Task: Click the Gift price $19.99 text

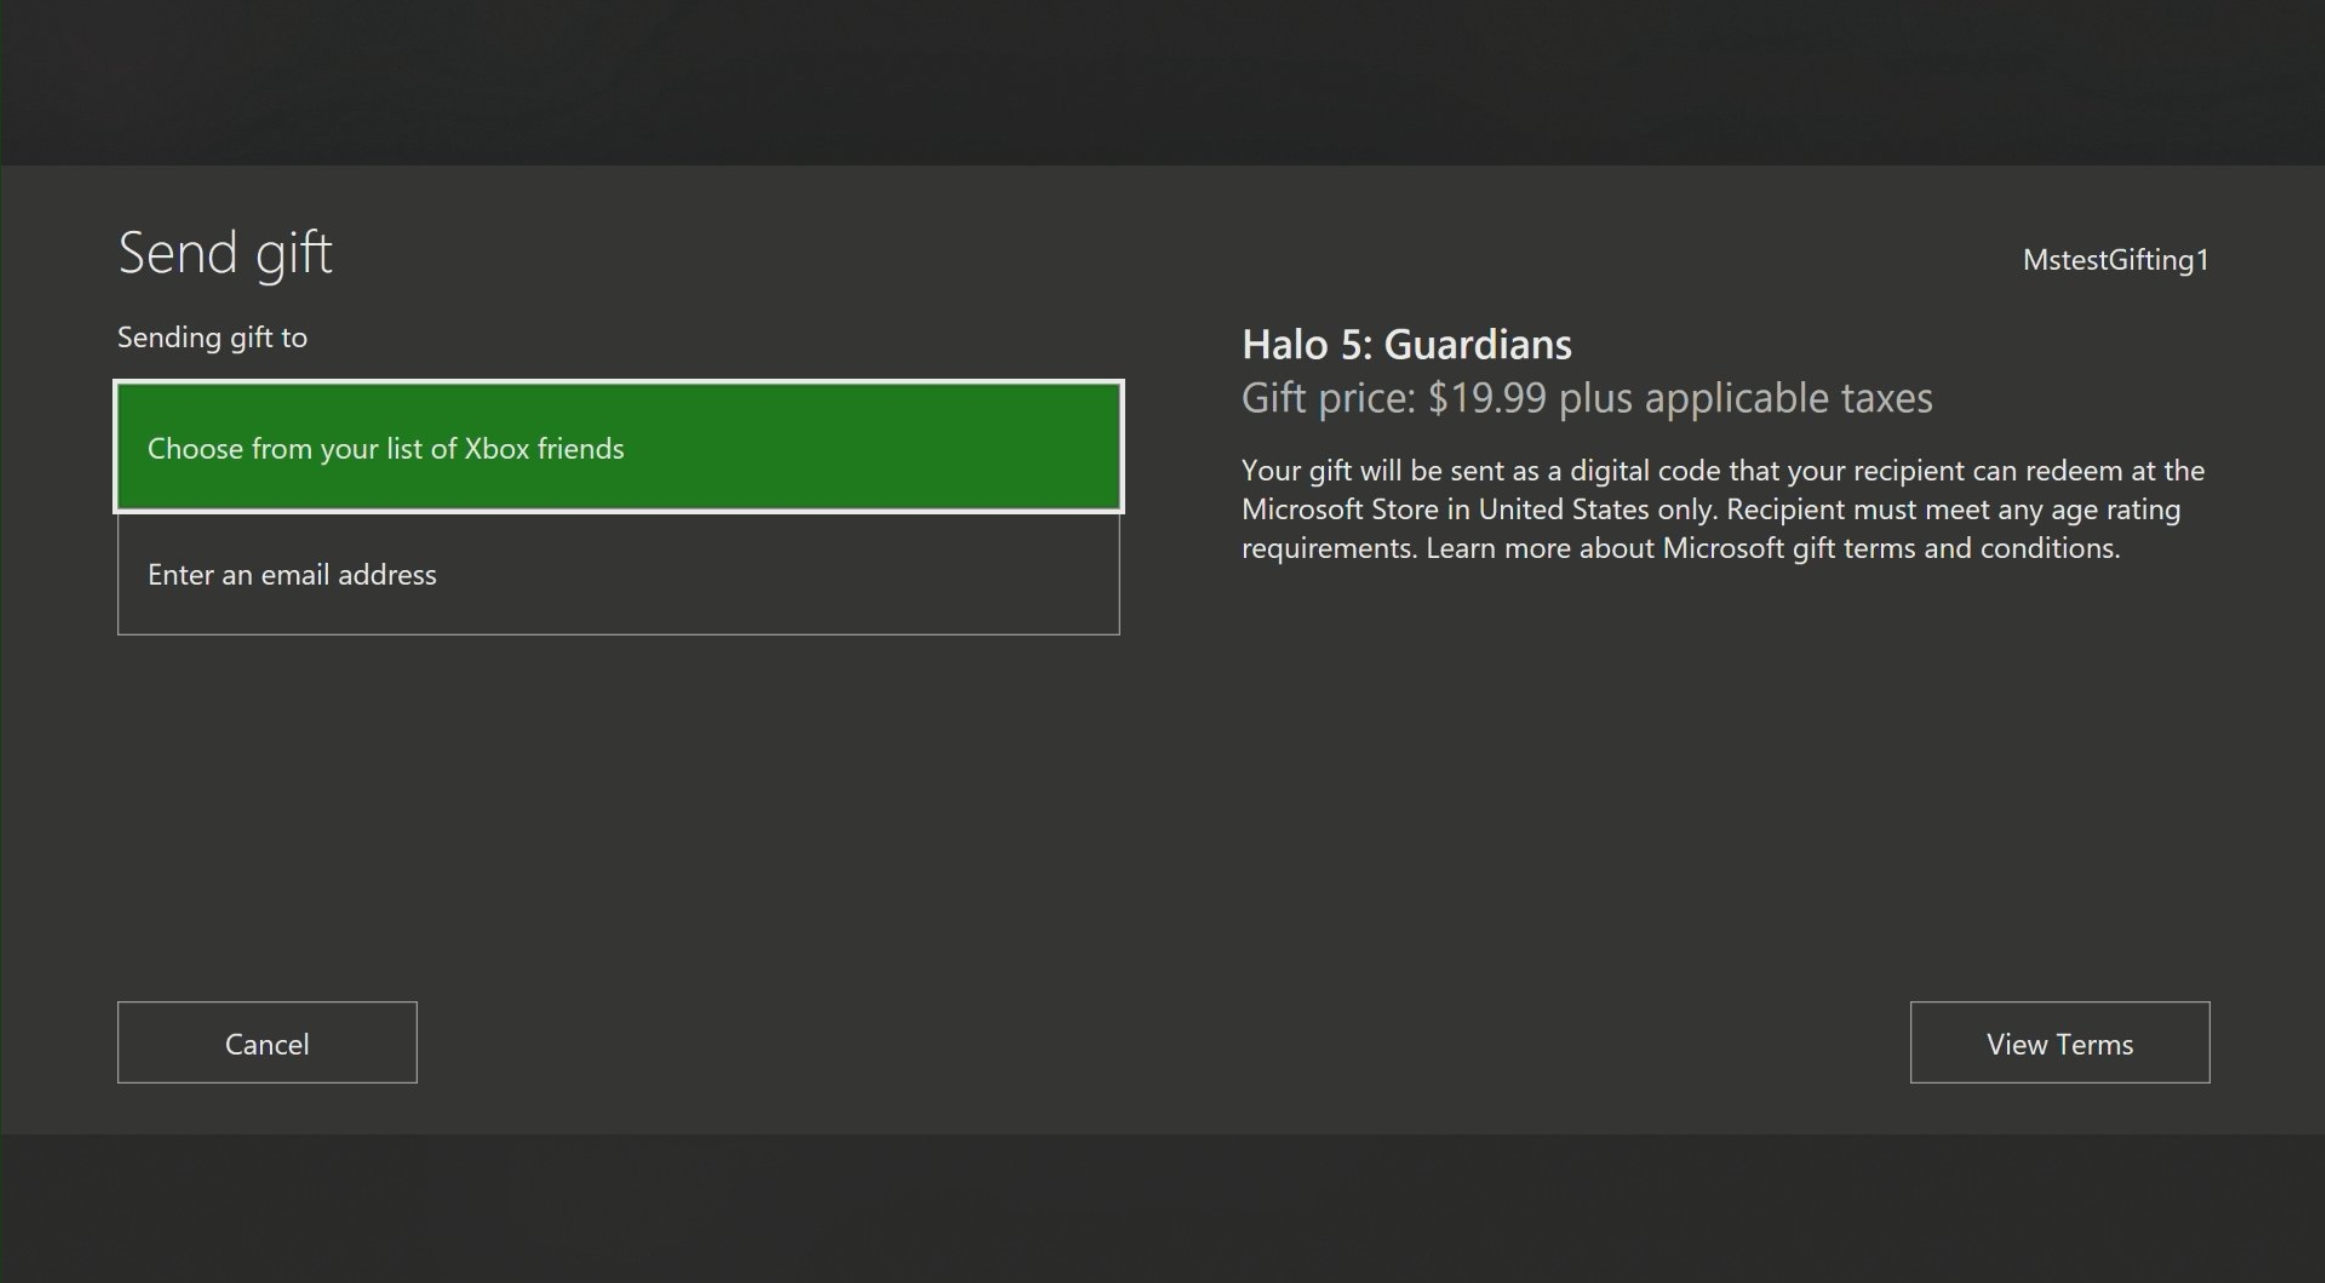Action: click(x=1394, y=398)
